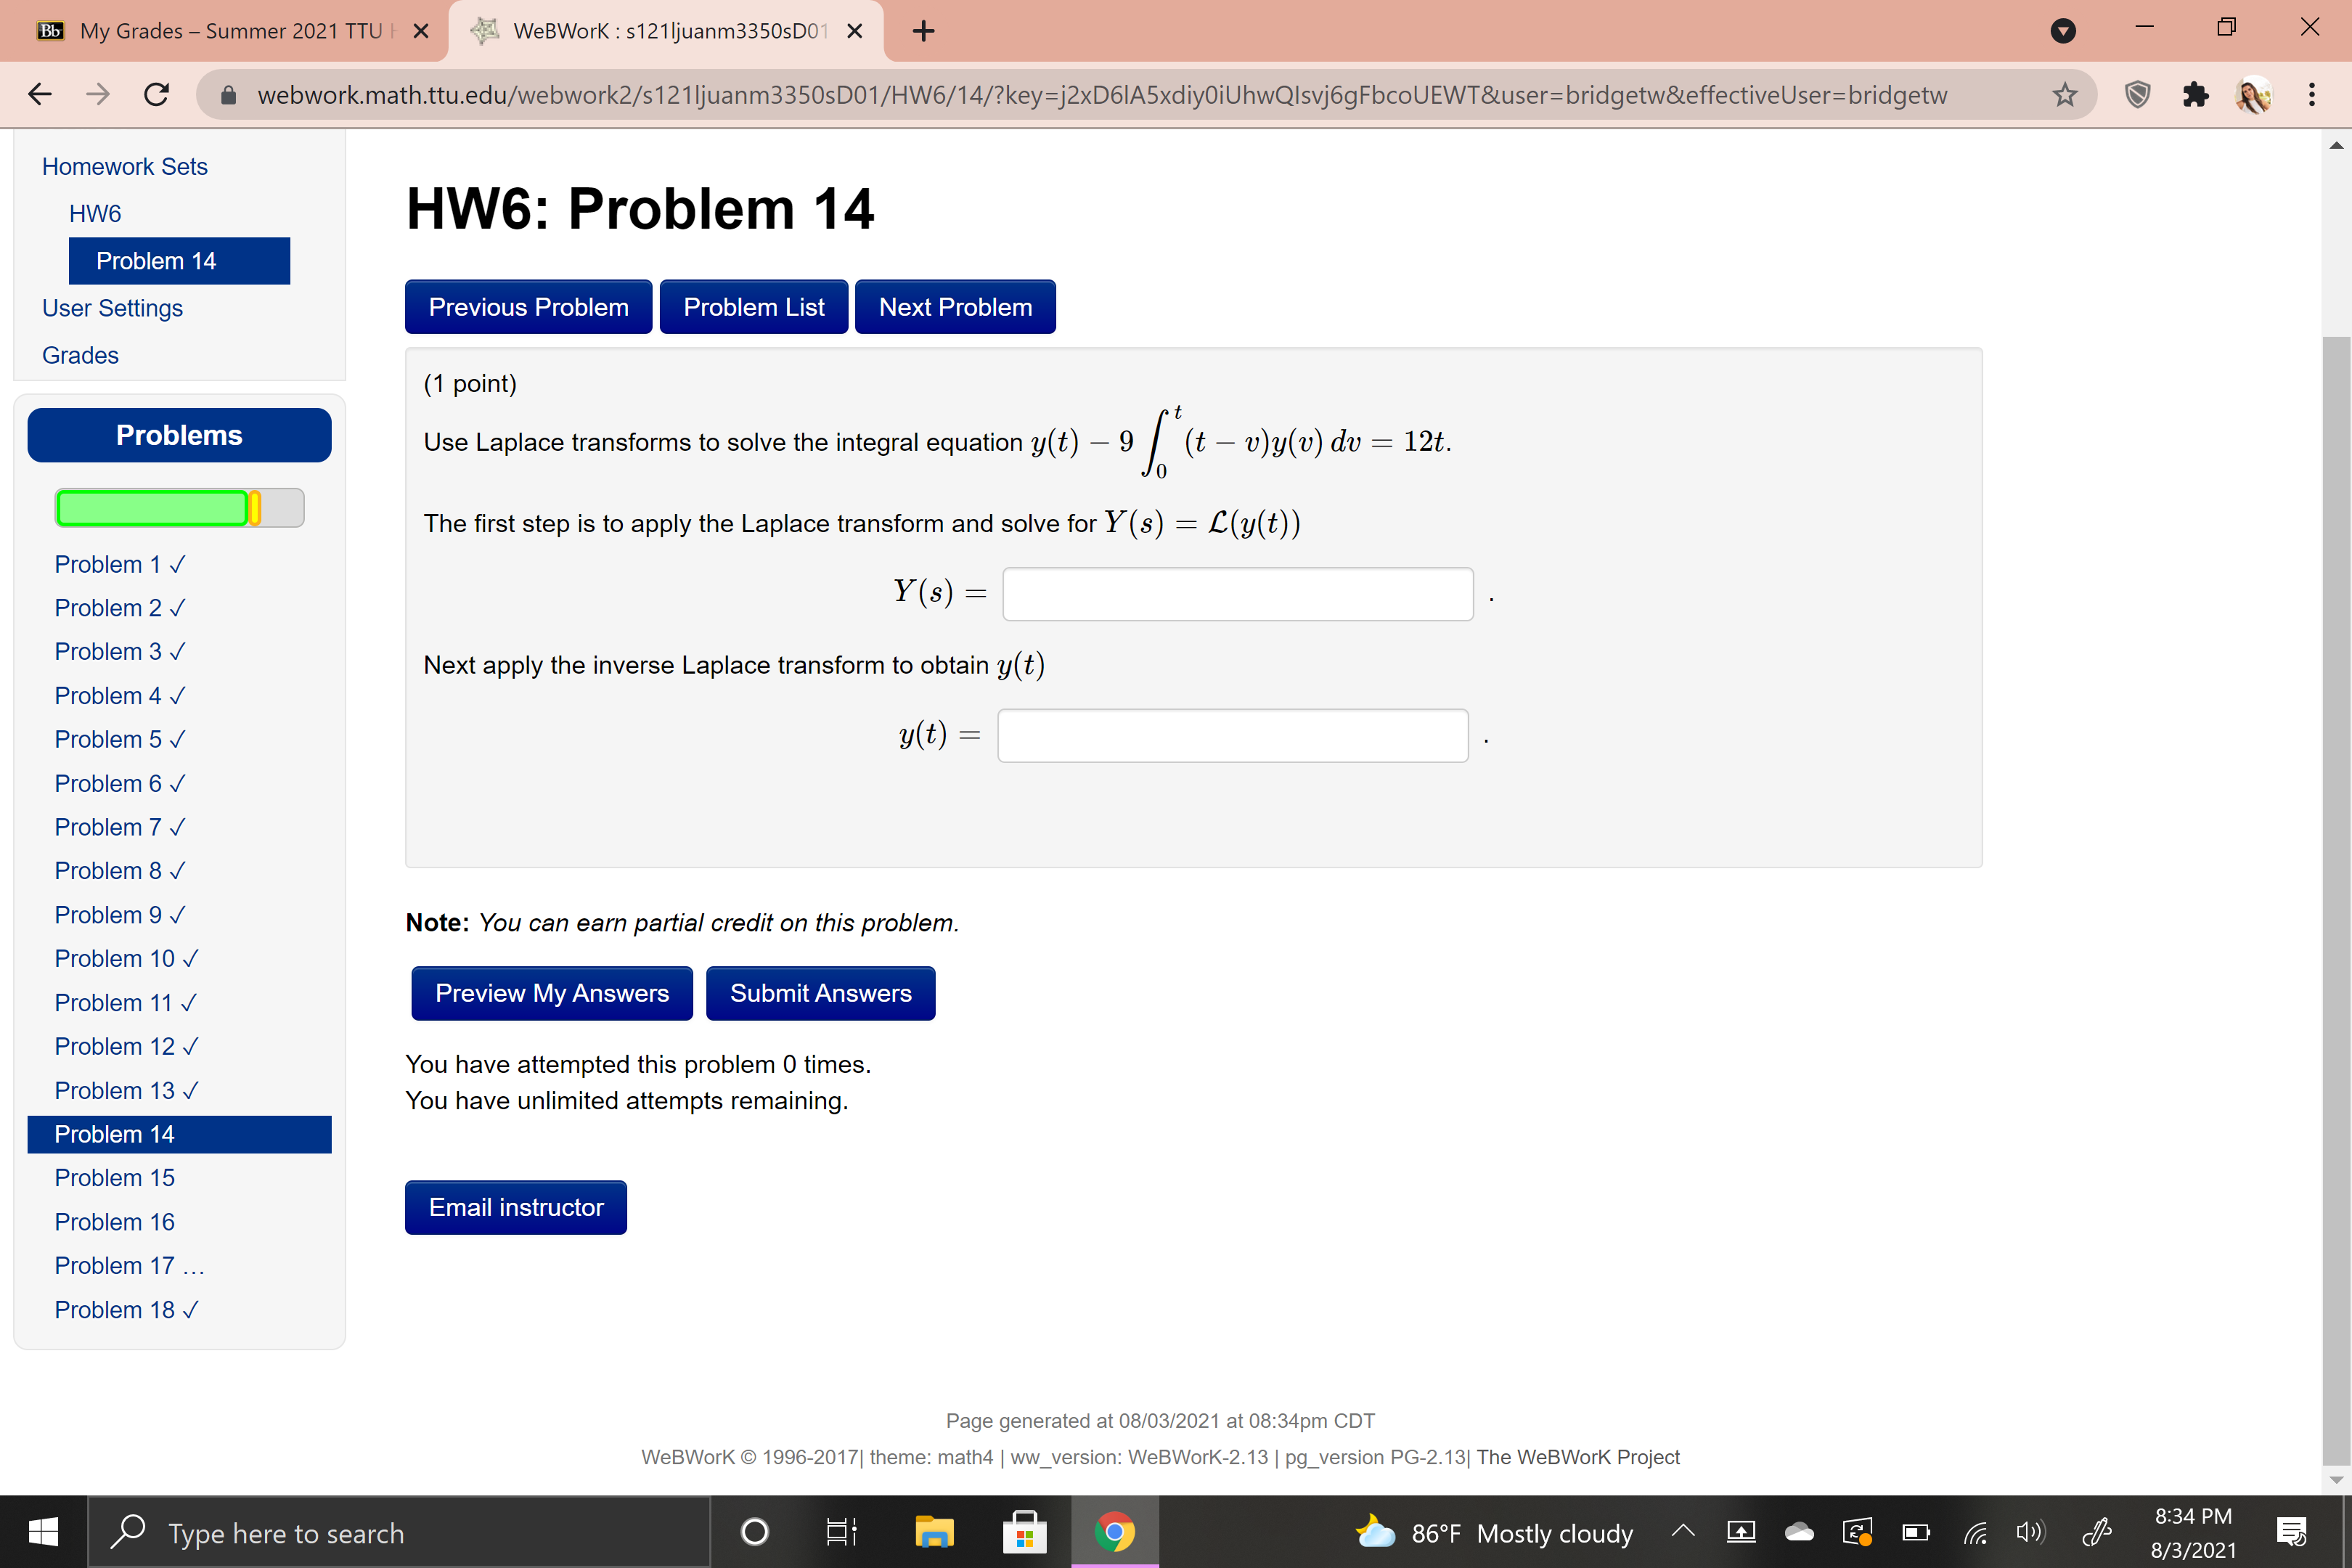
Task: Click inside the Y(s) answer field
Action: pyautogui.click(x=1237, y=593)
